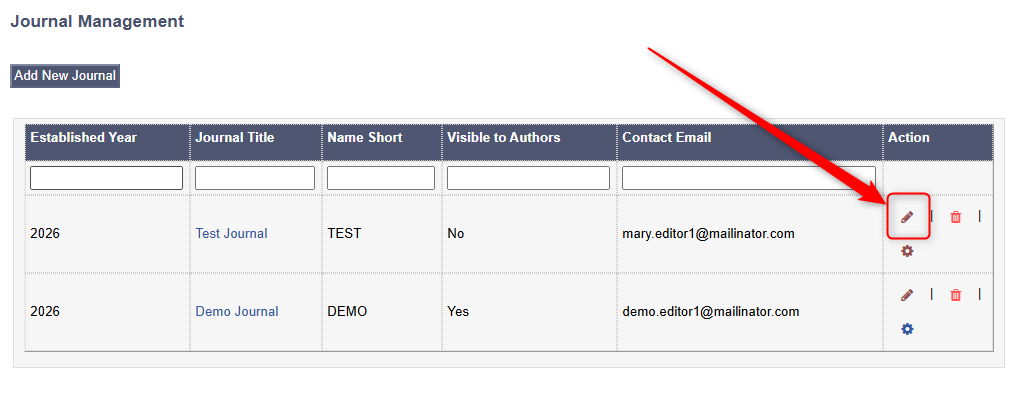Image resolution: width=1017 pixels, height=401 pixels.
Task: Open the Demo Journal link
Action: click(237, 311)
